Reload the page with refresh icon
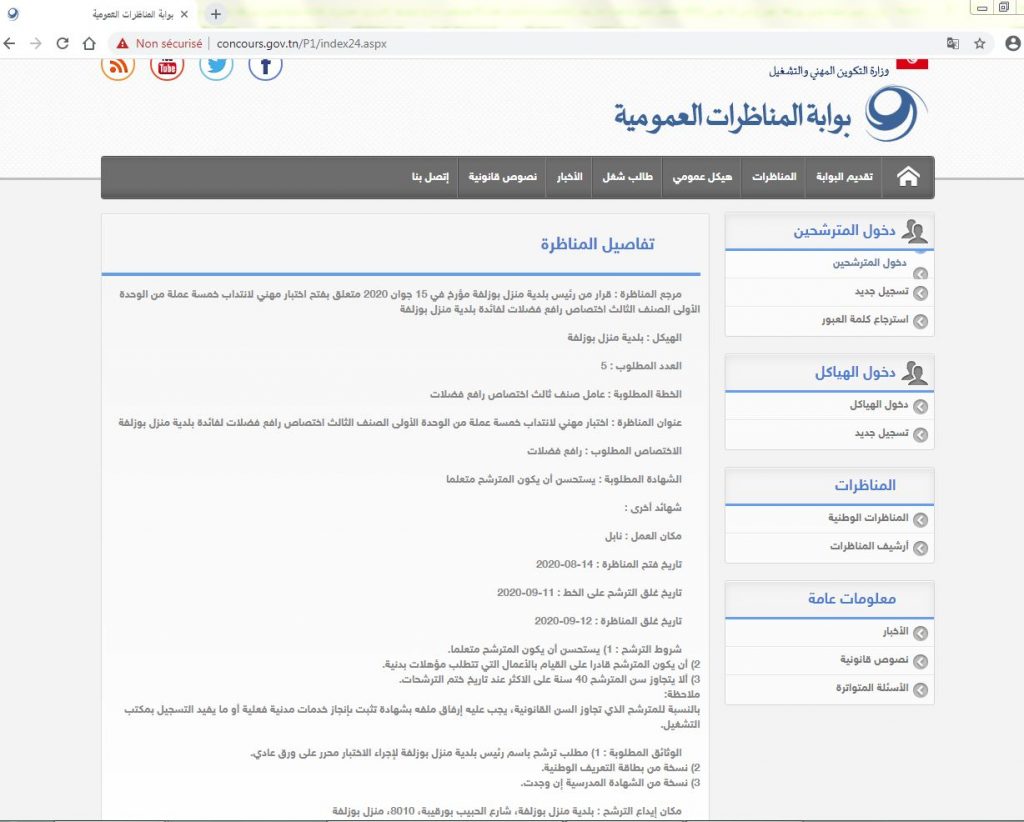Viewport: 1024px width, 822px height. click(63, 44)
